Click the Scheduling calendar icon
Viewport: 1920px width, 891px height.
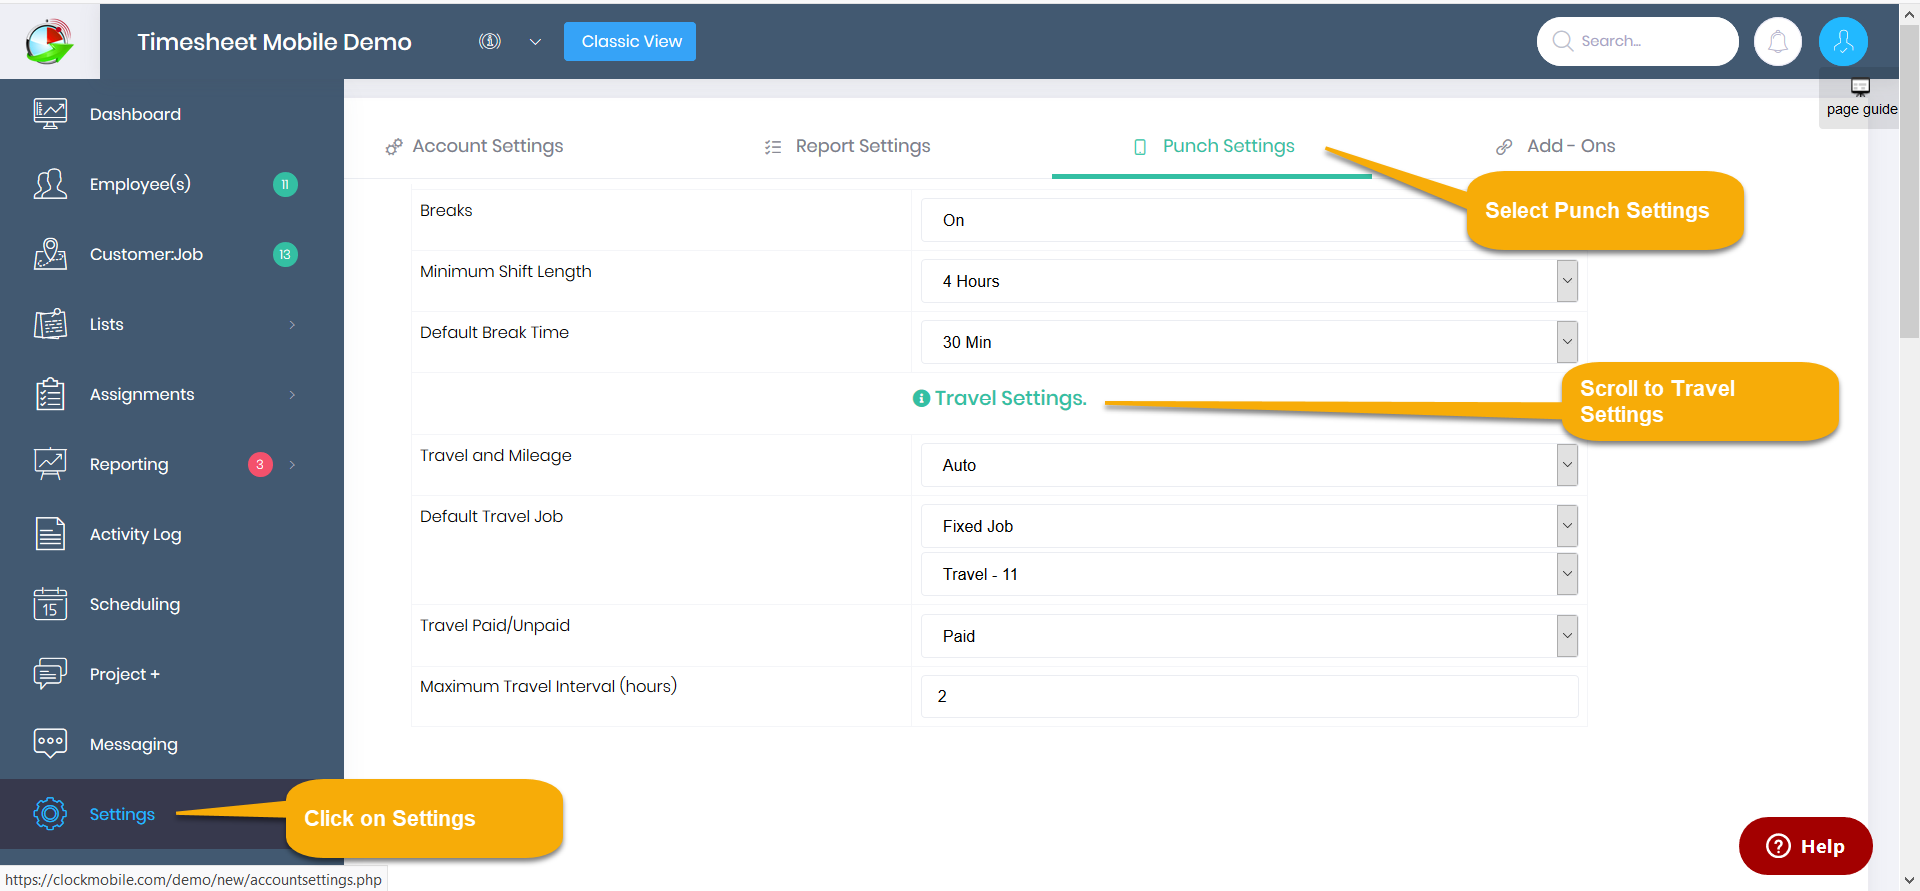pos(50,604)
